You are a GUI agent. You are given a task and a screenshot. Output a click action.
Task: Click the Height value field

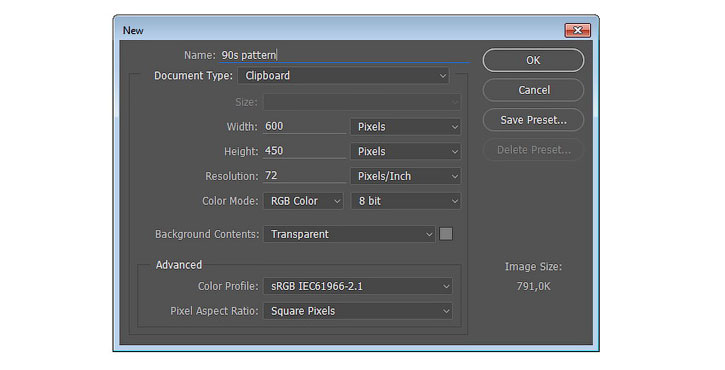click(x=304, y=151)
